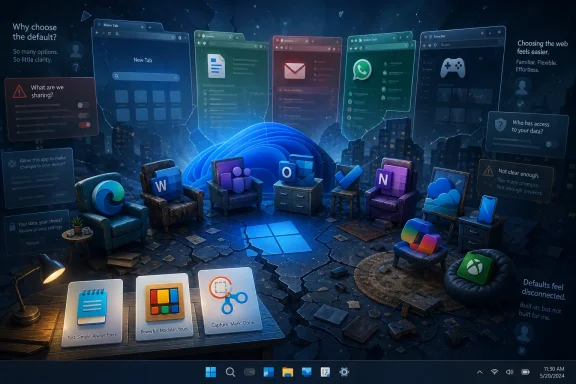Click the Phone Link phone icon
The height and width of the screenshot is (384, 576).
487,209
